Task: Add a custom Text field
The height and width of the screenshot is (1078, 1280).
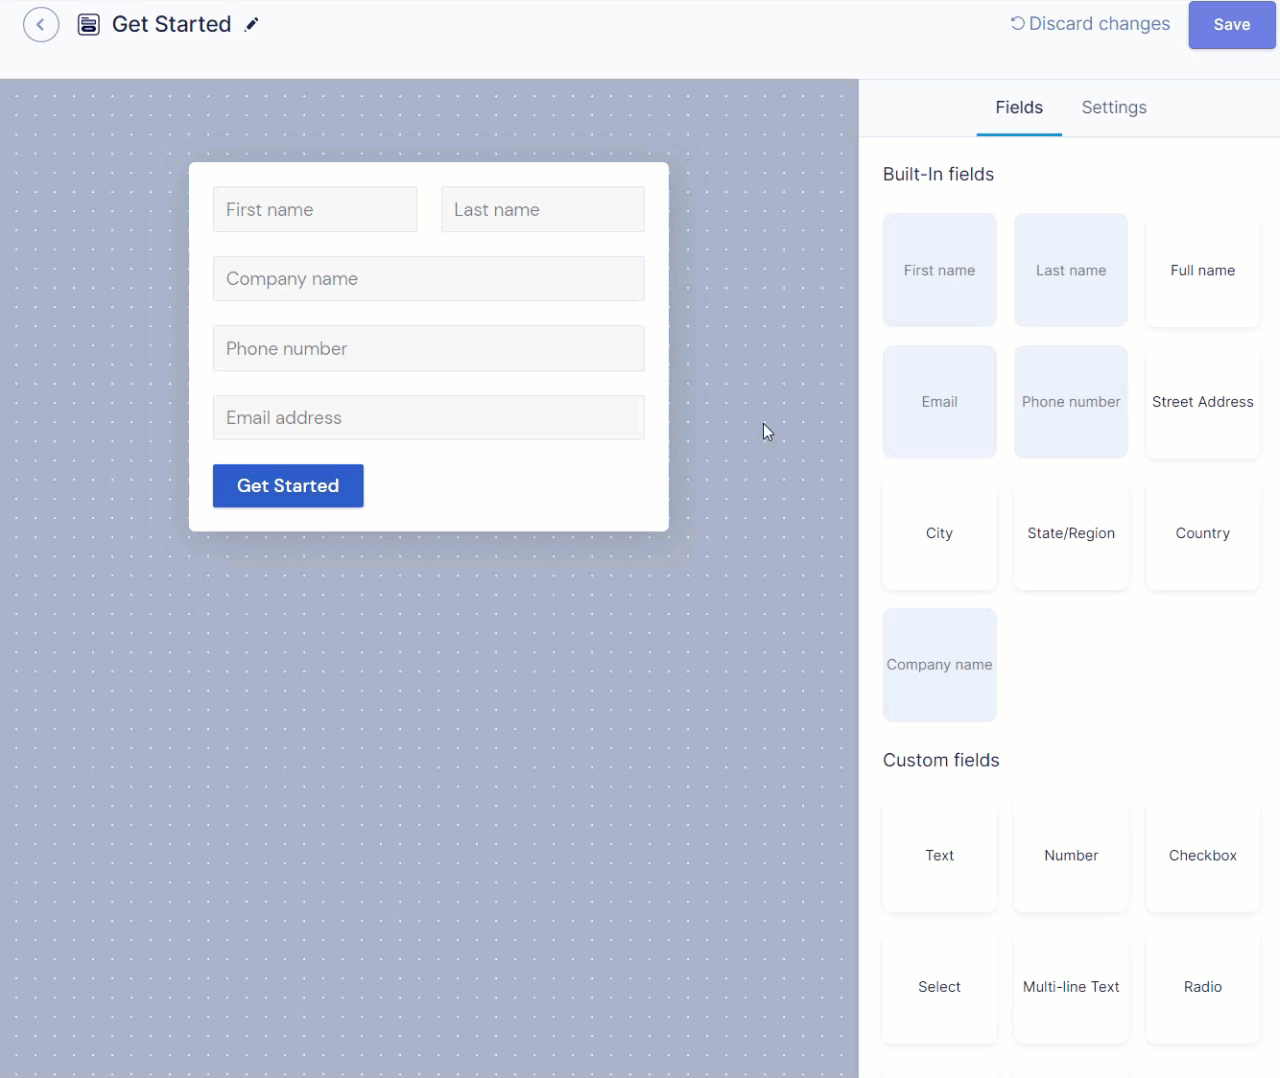Action: click(940, 855)
